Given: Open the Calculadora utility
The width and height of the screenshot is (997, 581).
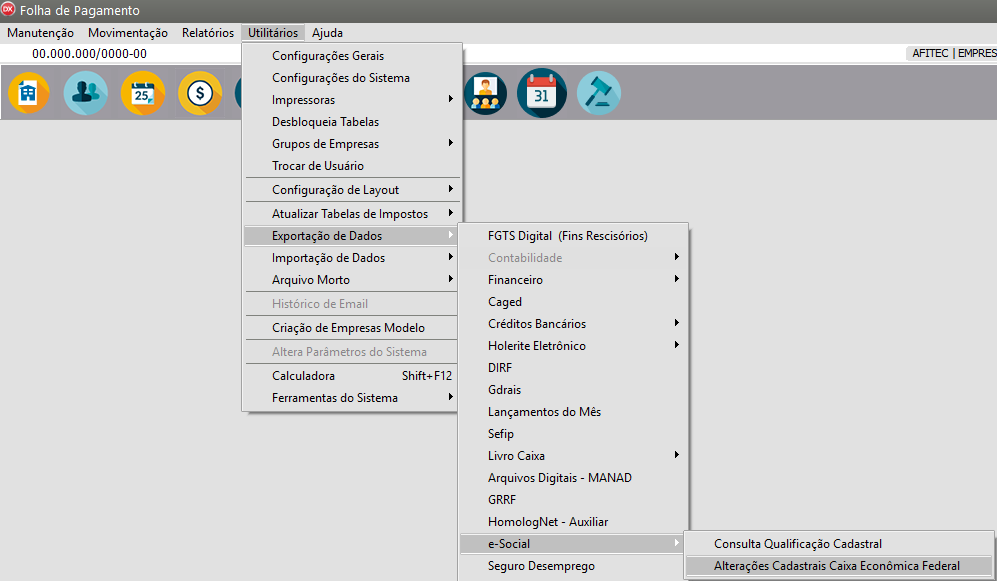Looking at the screenshot, I should click(x=303, y=376).
